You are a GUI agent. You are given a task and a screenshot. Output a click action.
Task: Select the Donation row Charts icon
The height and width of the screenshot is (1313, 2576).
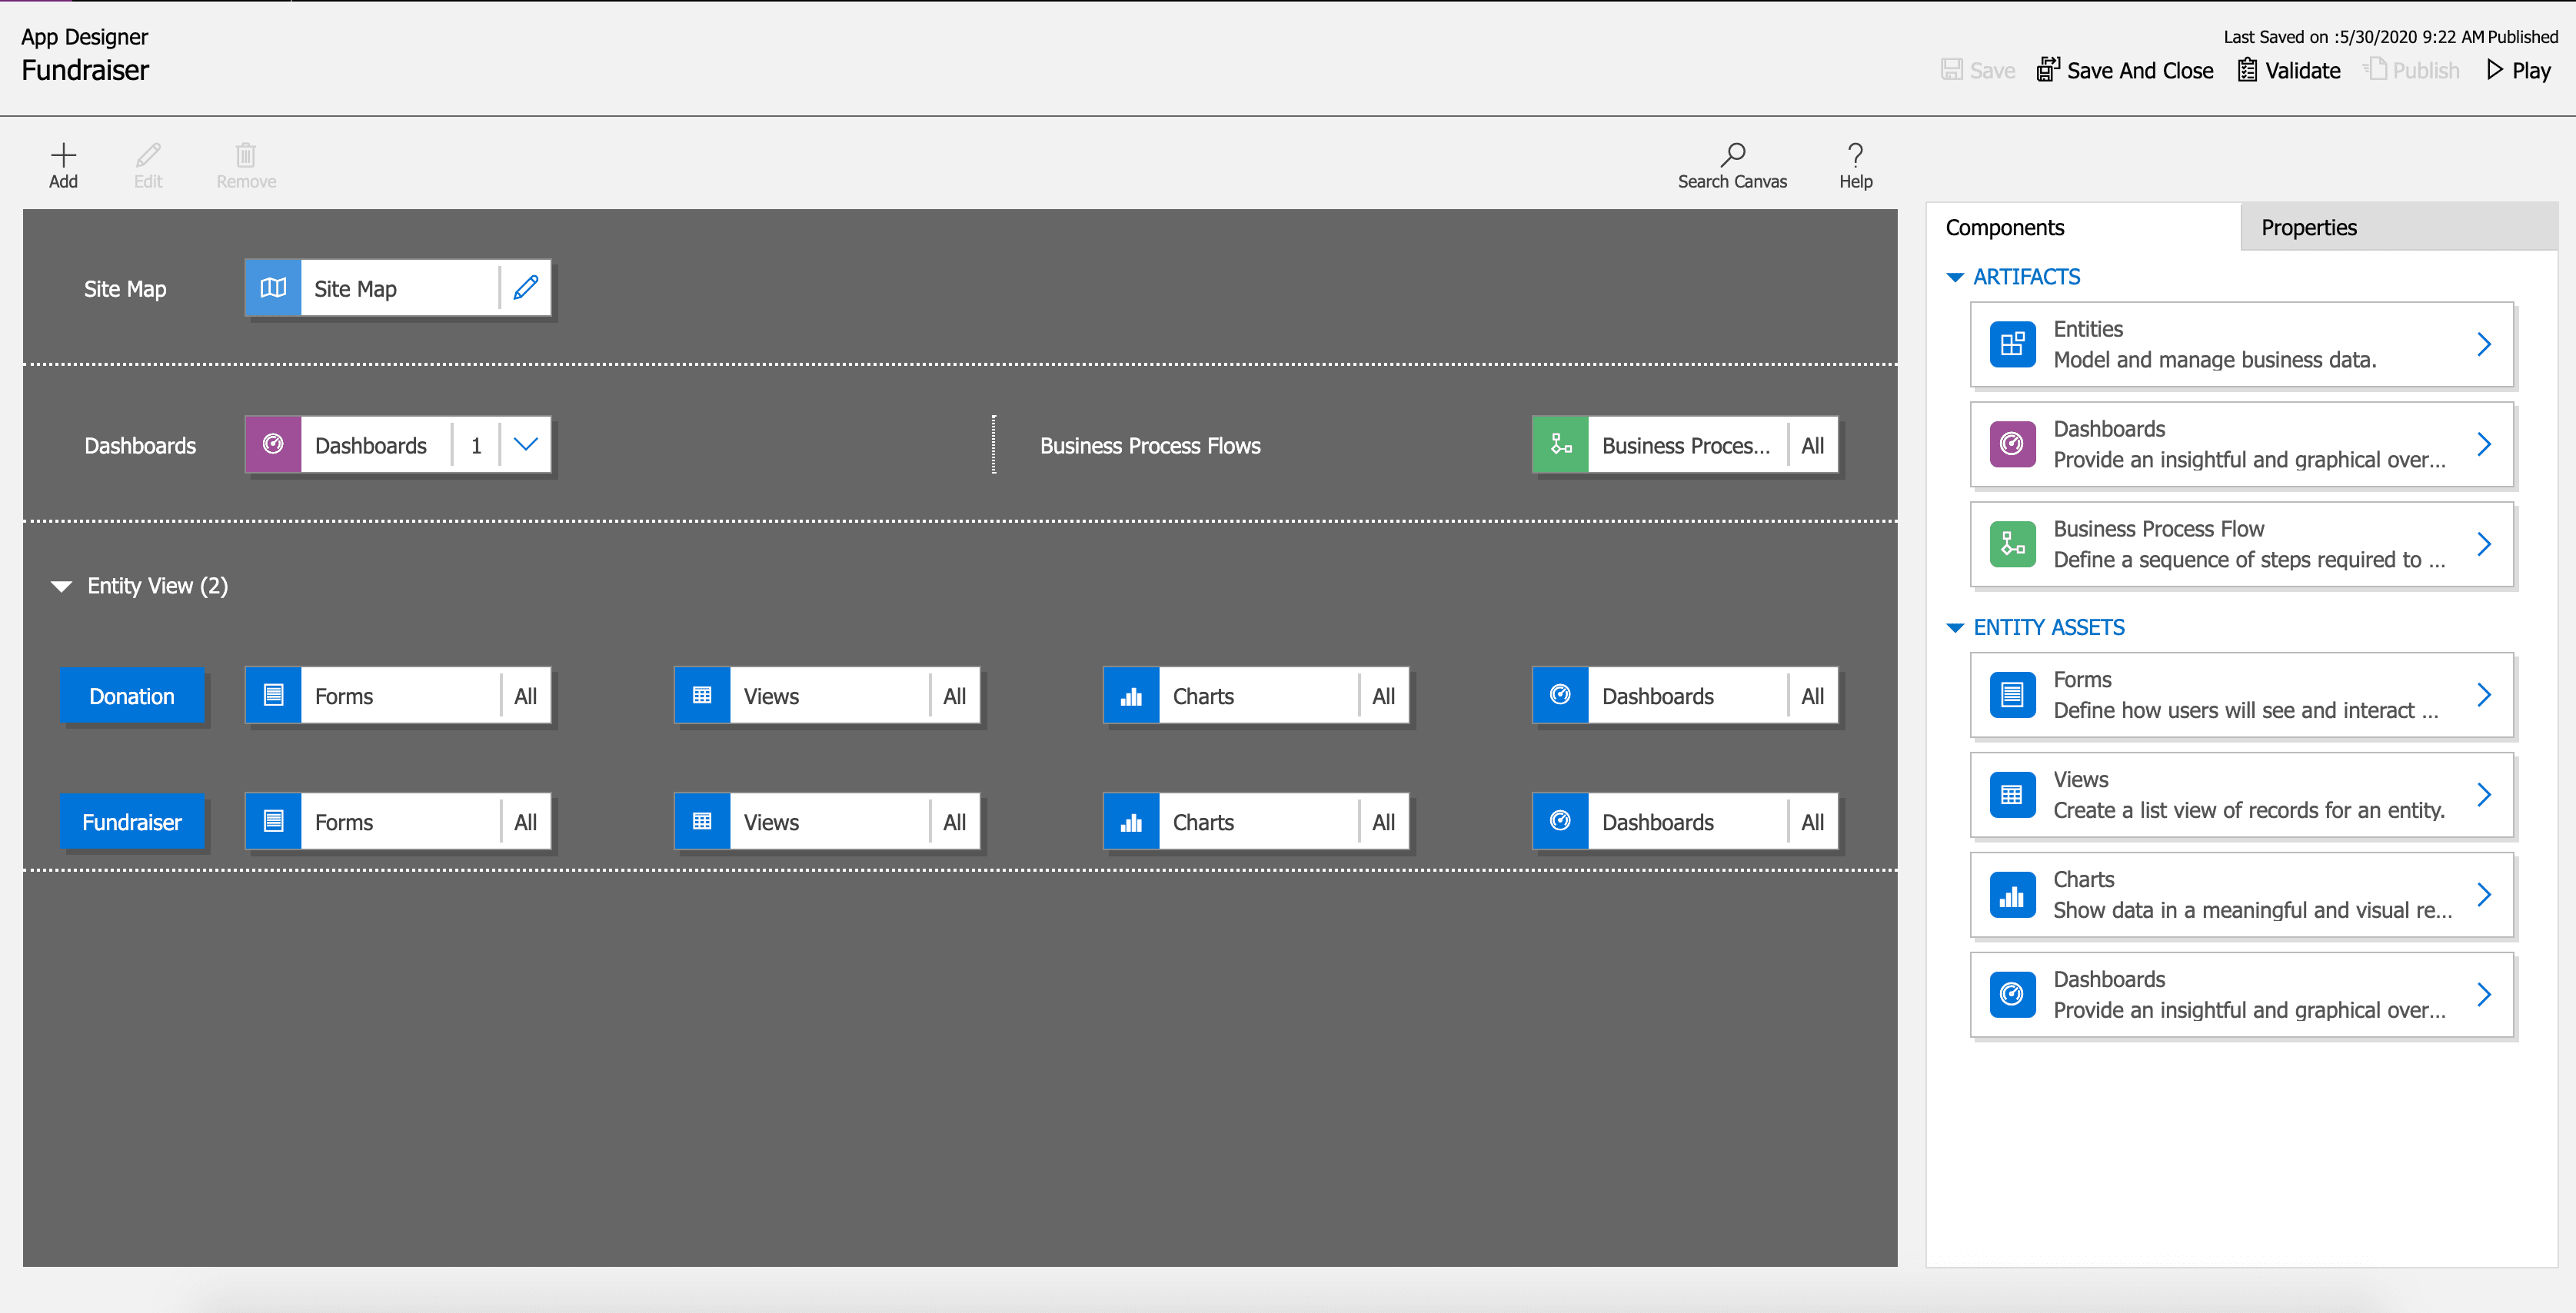point(1131,696)
